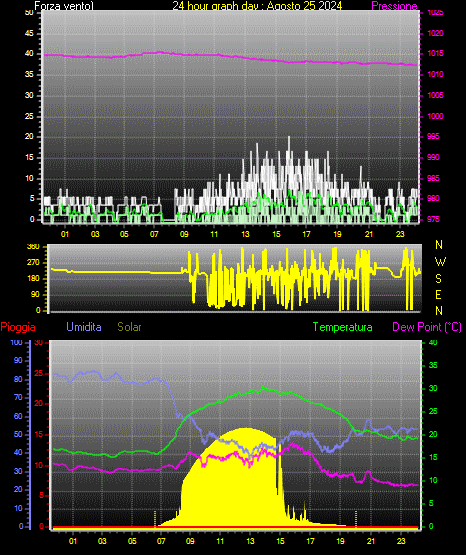Click the 100 humidity axis value
466x555 pixels.
pos(17,342)
